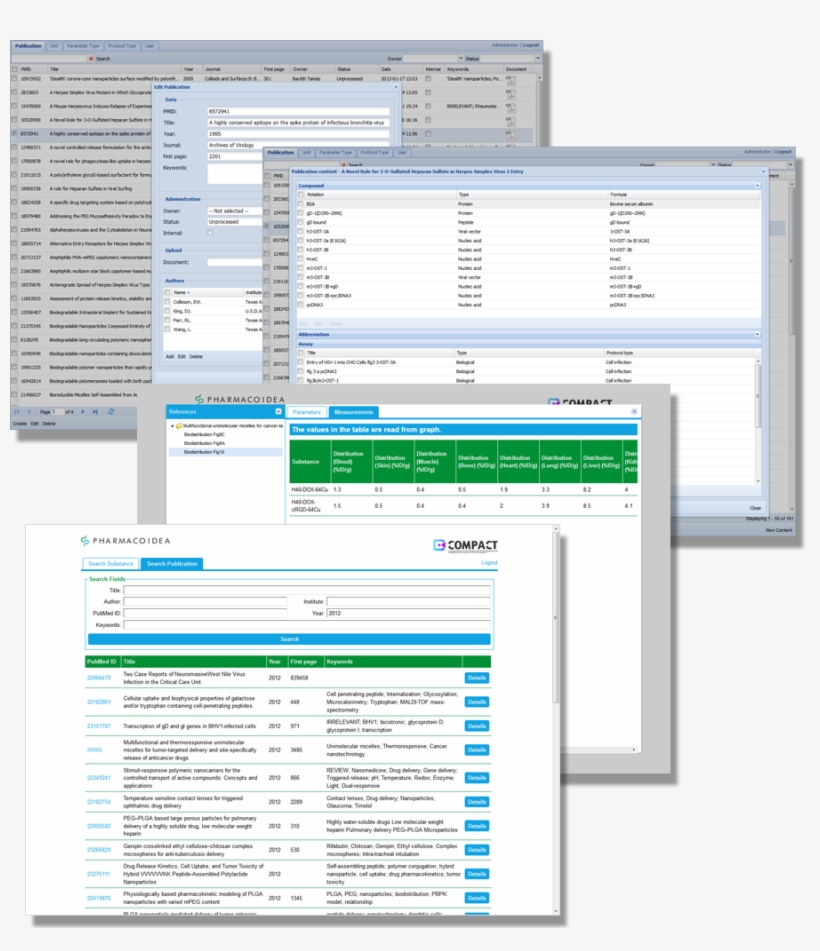The width and height of the screenshot is (820, 951).
Task: Jump to last page using pagination icon
Action: tap(95, 413)
